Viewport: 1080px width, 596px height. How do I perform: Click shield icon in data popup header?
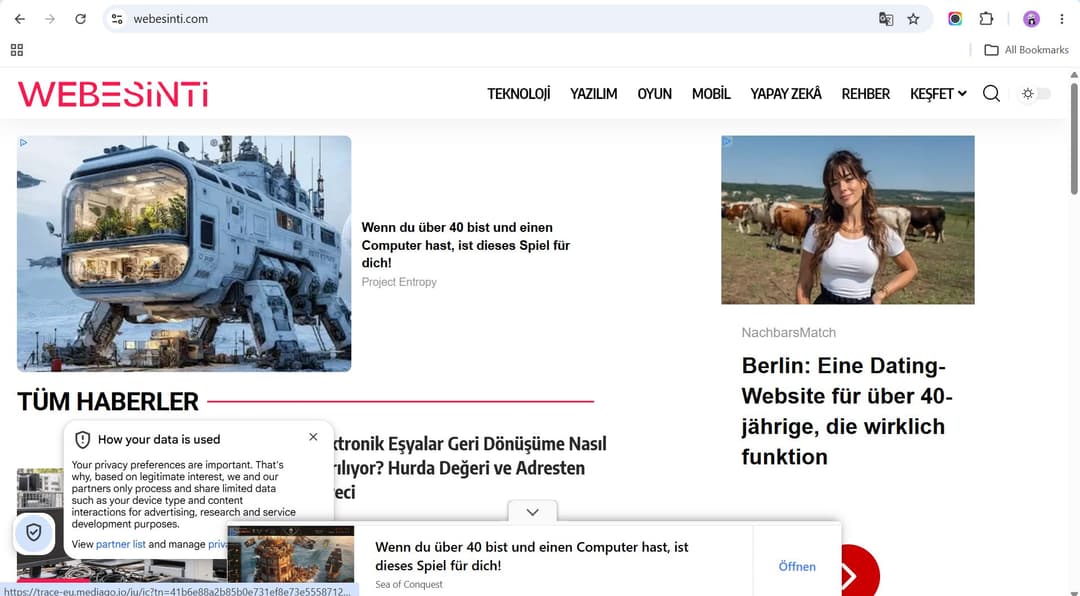coord(83,440)
